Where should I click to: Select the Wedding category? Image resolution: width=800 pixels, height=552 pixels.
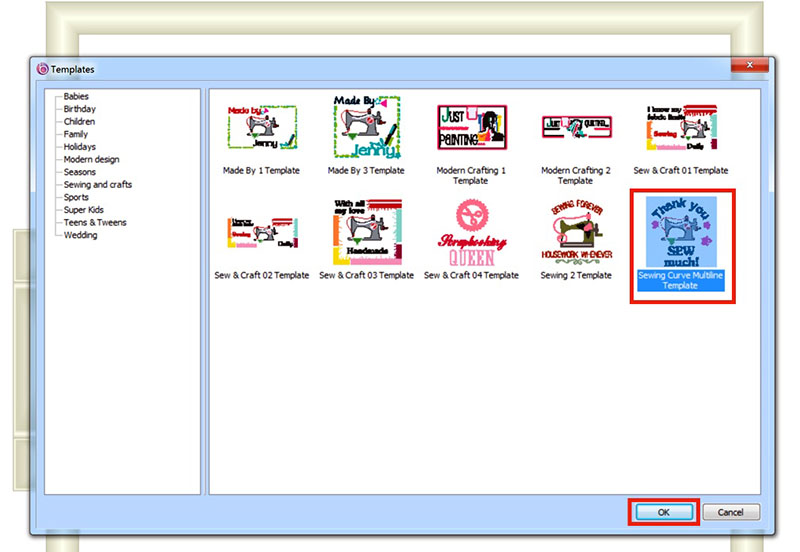pyautogui.click(x=81, y=236)
